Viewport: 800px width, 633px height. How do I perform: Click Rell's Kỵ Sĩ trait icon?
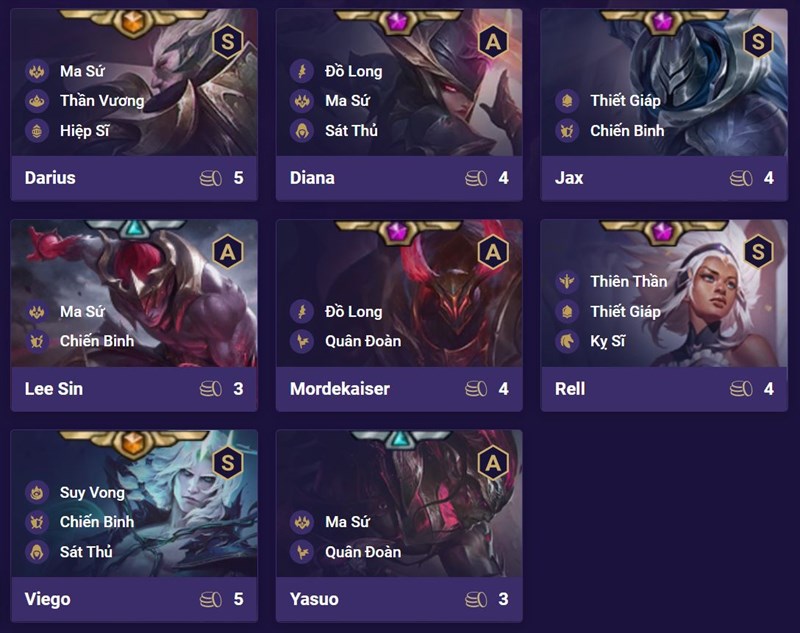(x=567, y=342)
